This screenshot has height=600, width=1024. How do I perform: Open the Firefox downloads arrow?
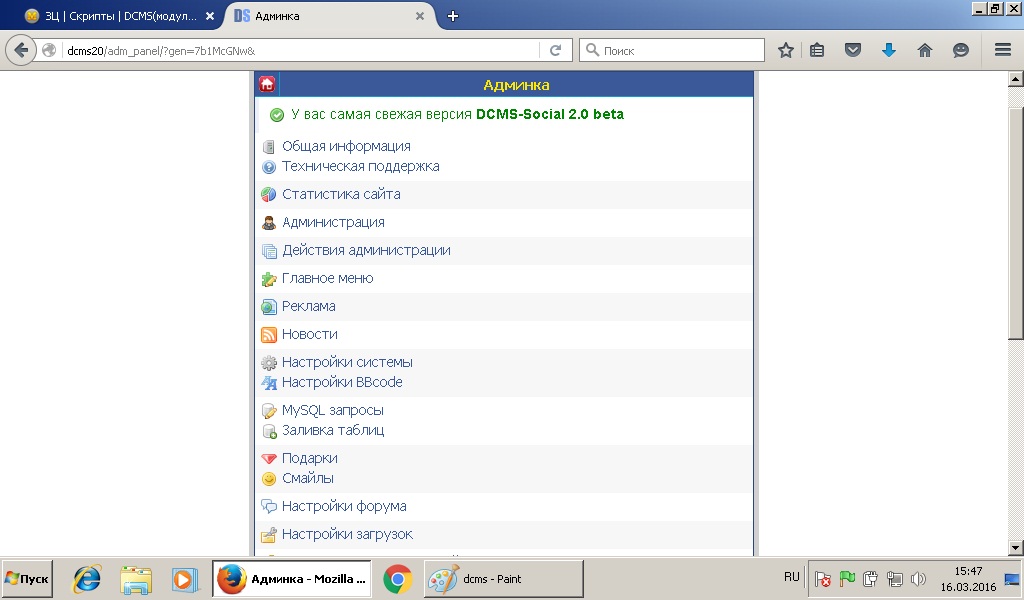click(x=889, y=50)
